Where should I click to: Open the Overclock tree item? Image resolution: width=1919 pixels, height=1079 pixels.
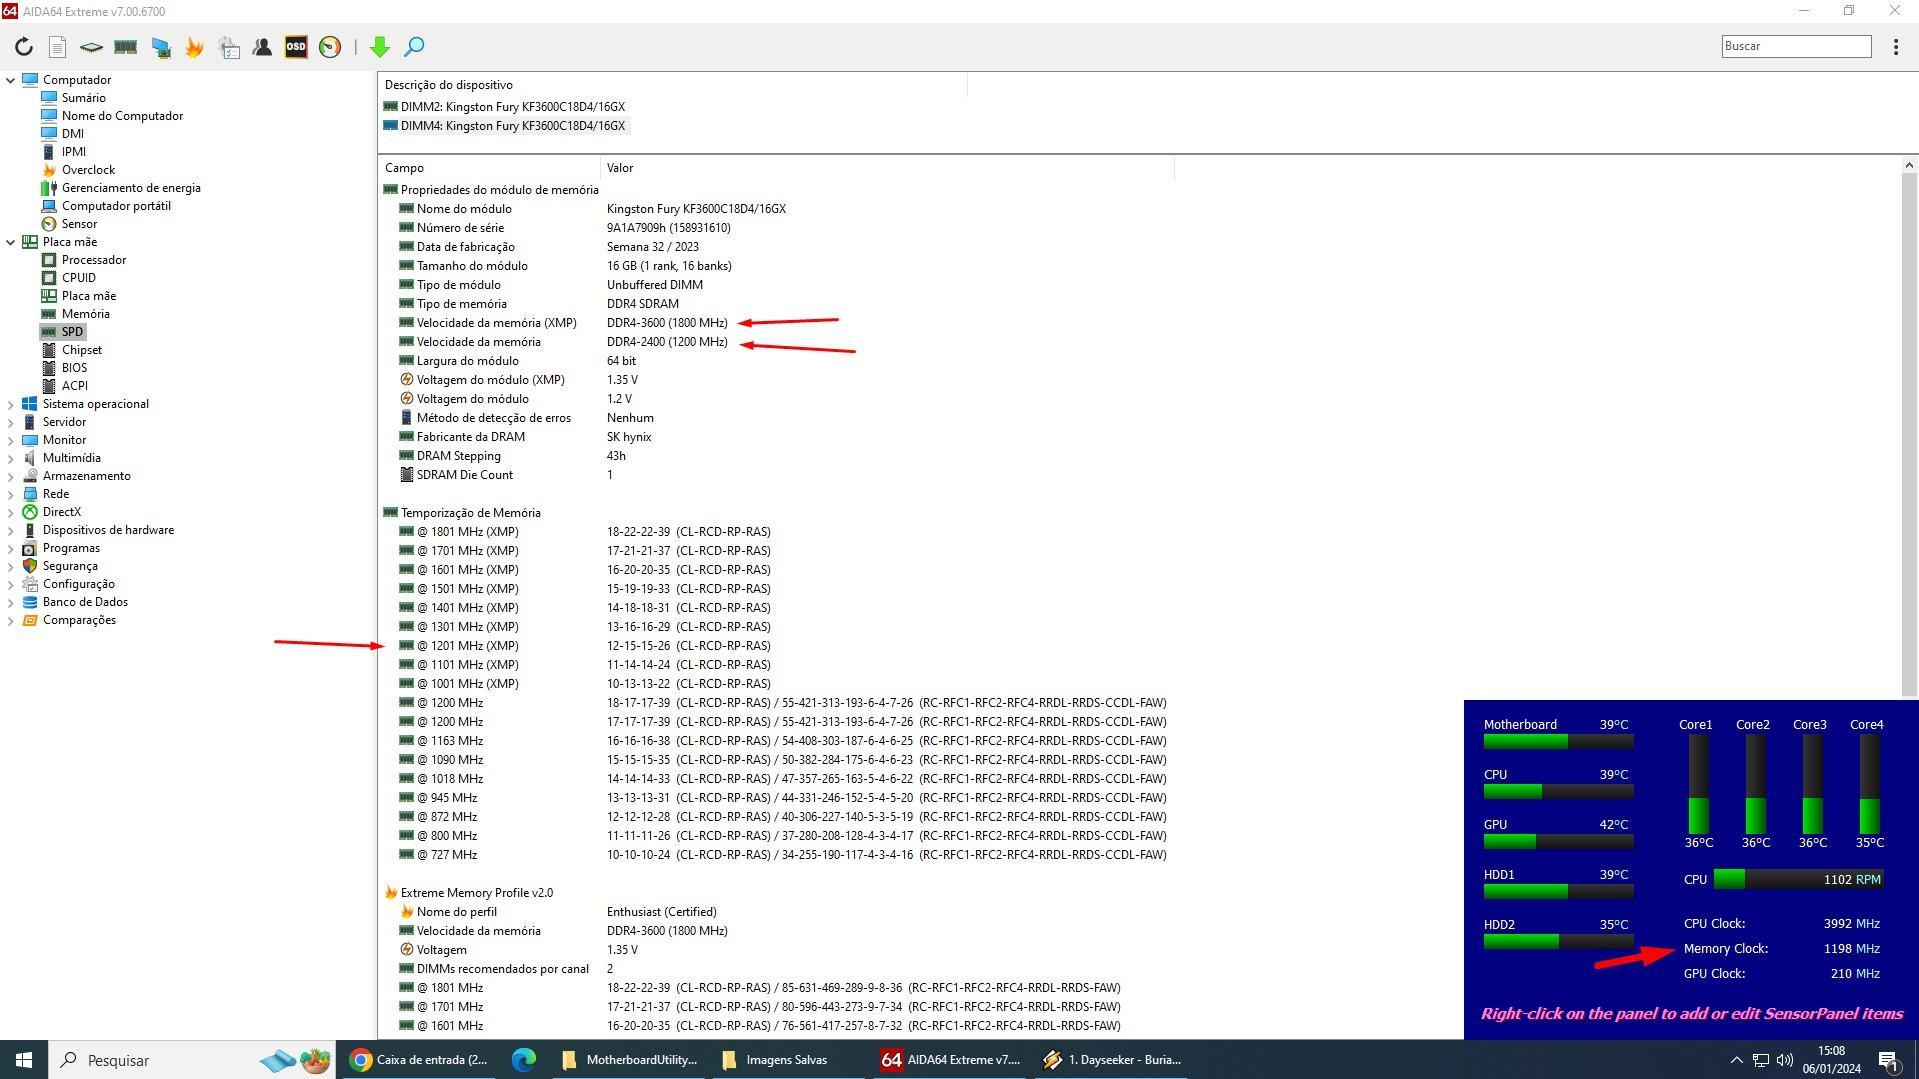[x=88, y=170]
